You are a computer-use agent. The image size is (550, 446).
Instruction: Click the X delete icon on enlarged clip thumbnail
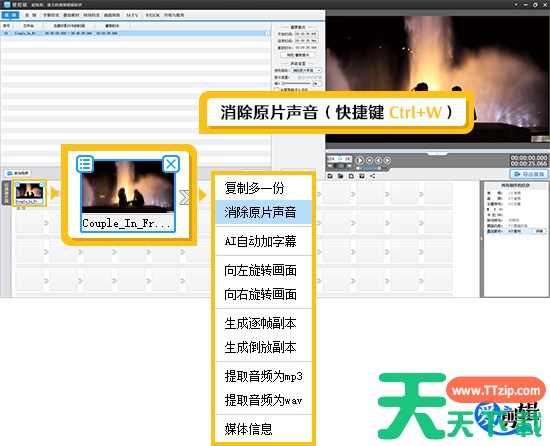[171, 164]
